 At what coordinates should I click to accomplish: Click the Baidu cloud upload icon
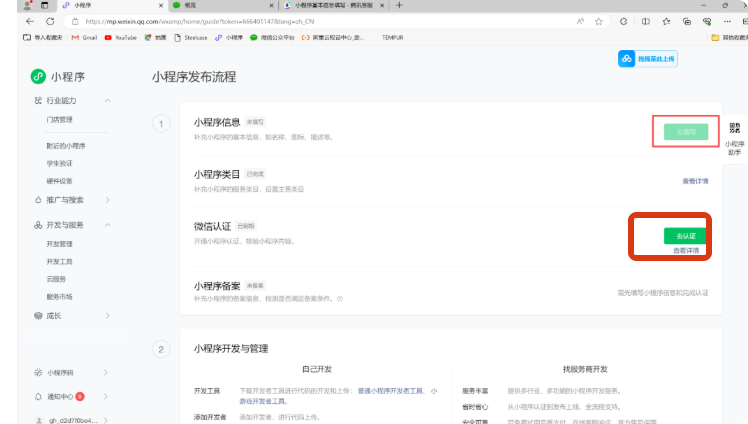(x=626, y=59)
